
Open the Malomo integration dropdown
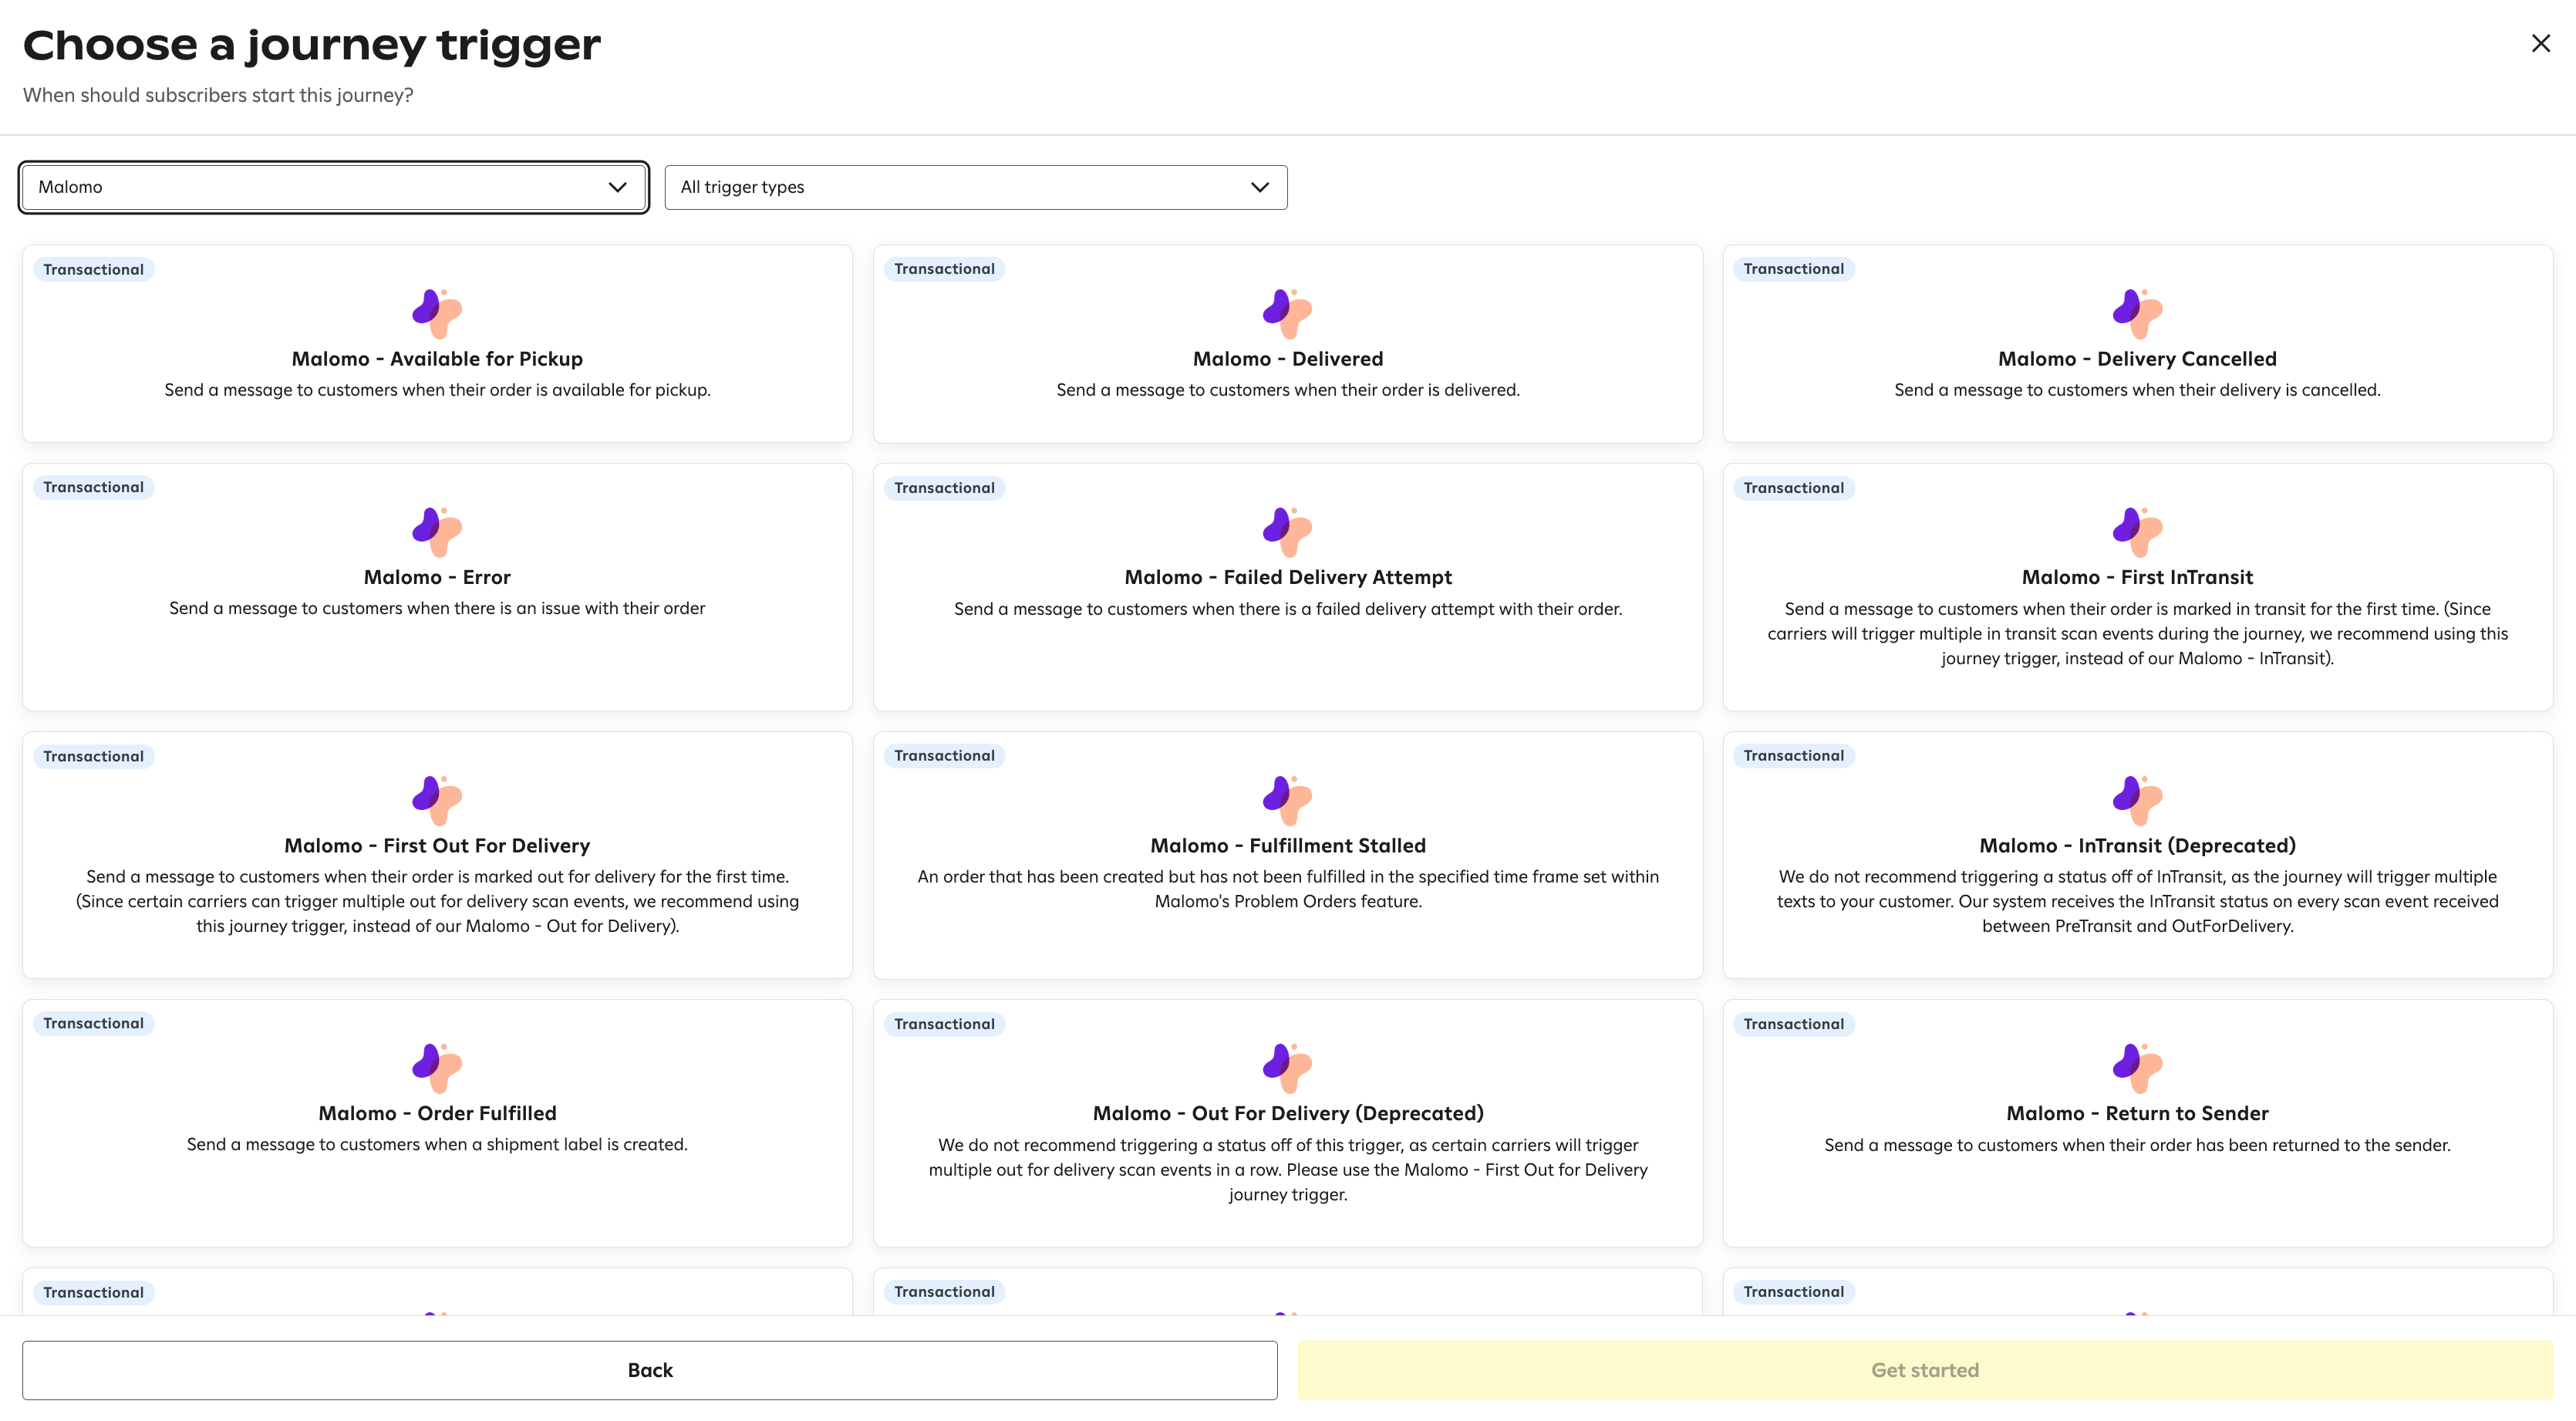coord(333,187)
